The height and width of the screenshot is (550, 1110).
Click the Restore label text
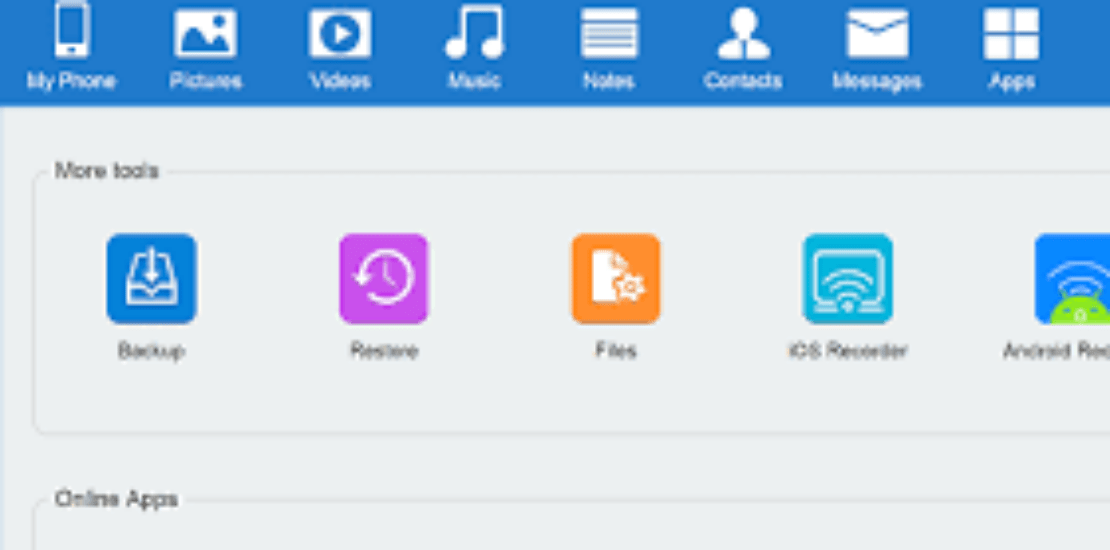[384, 350]
